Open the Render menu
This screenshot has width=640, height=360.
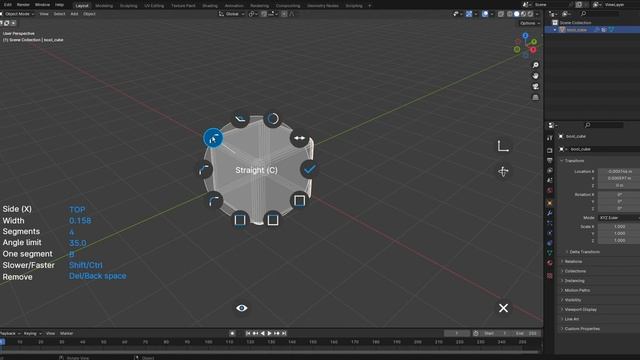point(23,5)
